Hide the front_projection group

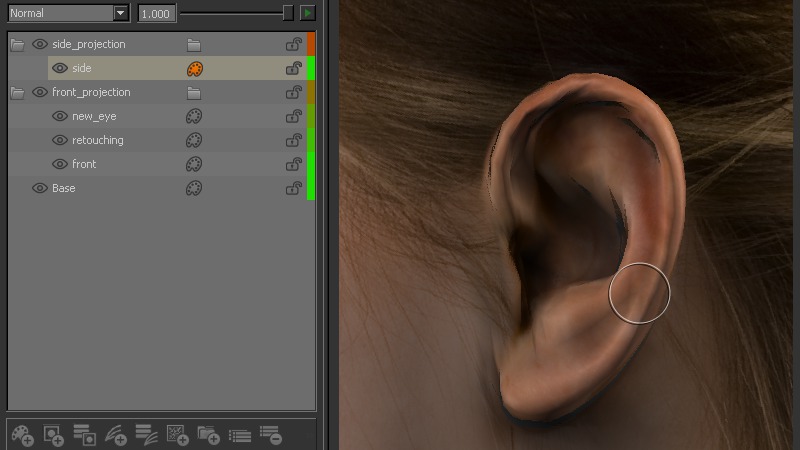(39, 92)
